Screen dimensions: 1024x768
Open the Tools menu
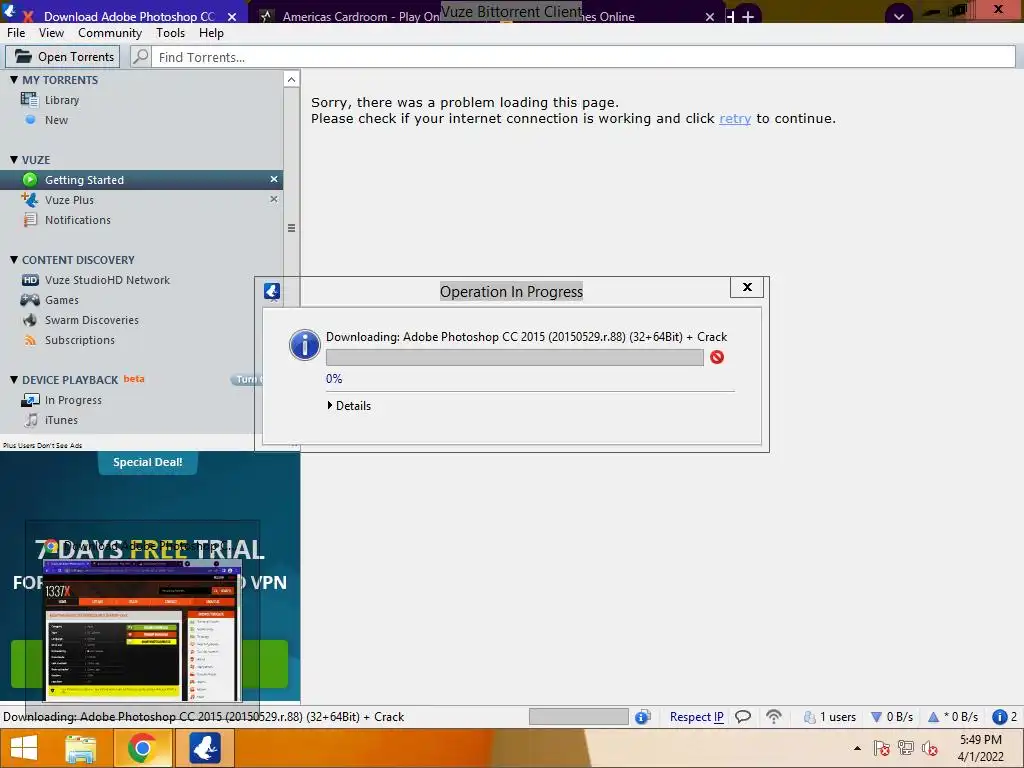pyautogui.click(x=170, y=33)
